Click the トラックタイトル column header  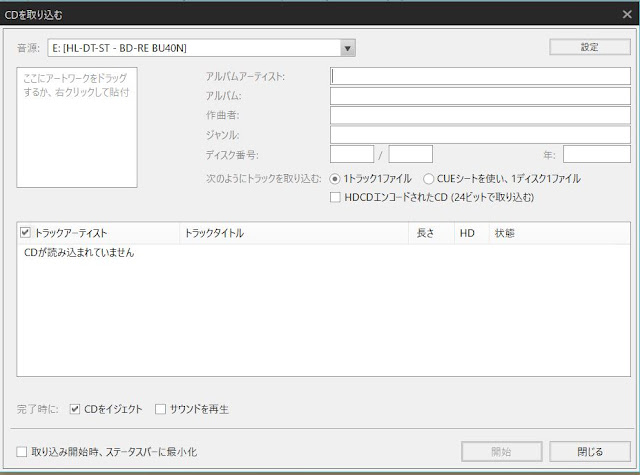coord(294,233)
